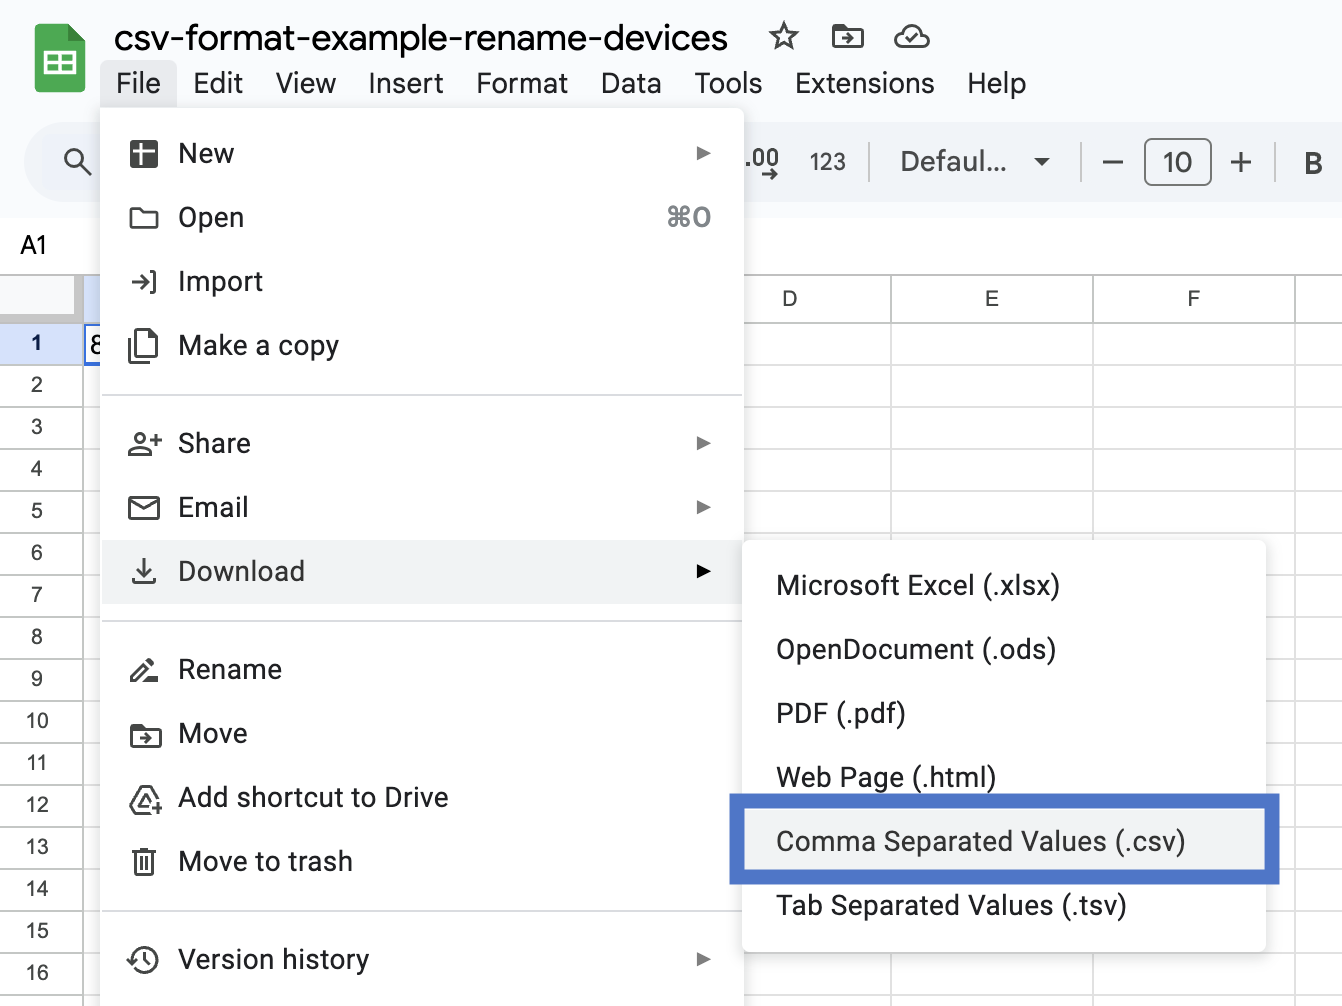Screen dimensions: 1342x1006
Task: Check cloud save status icon
Action: (911, 37)
